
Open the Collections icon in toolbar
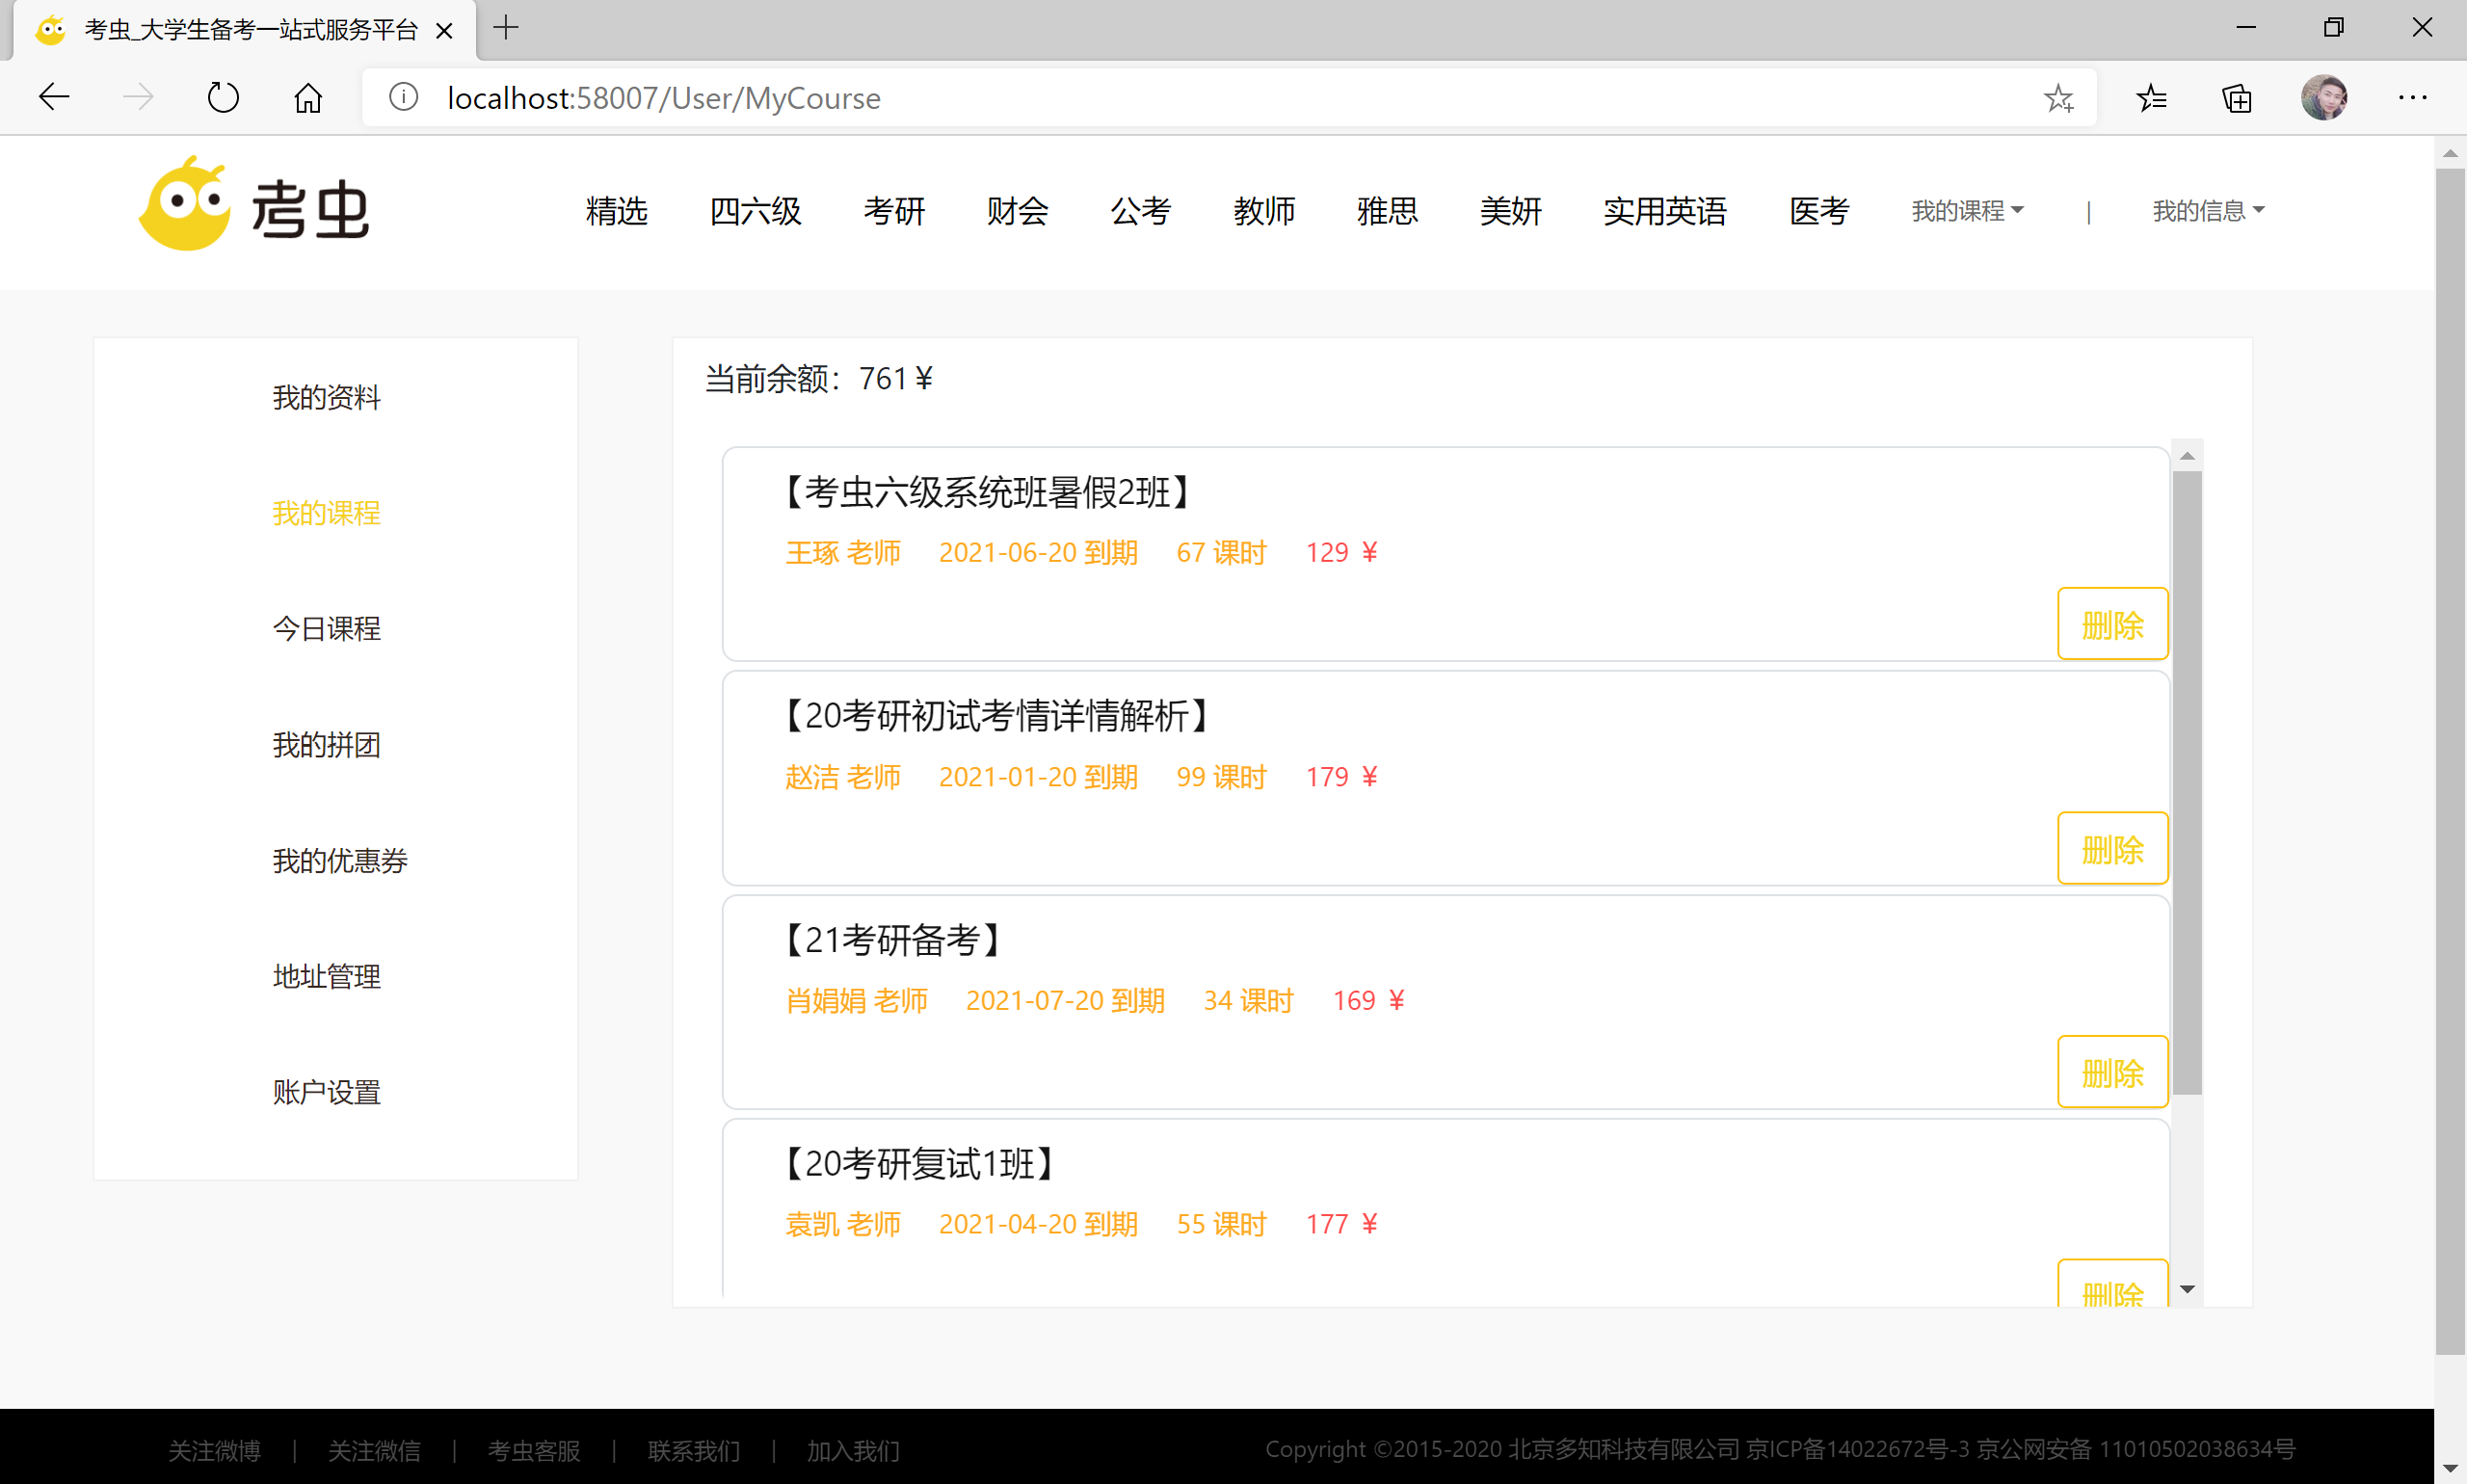coord(2236,97)
